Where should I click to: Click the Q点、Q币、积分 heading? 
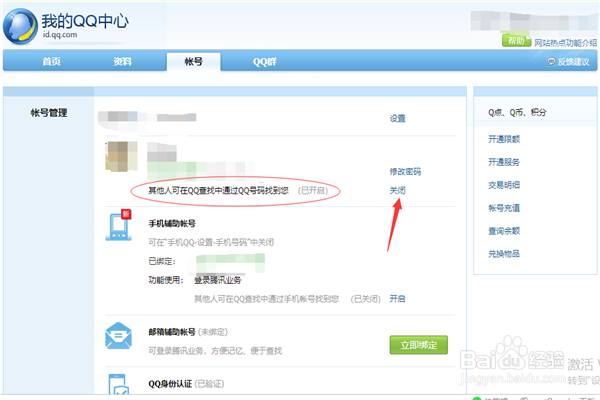pos(517,112)
